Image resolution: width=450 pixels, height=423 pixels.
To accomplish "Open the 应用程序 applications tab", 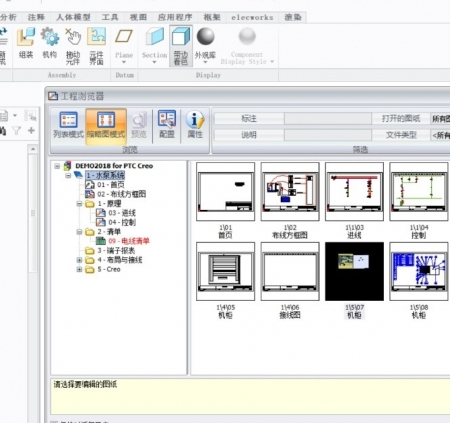I will 175,17.
